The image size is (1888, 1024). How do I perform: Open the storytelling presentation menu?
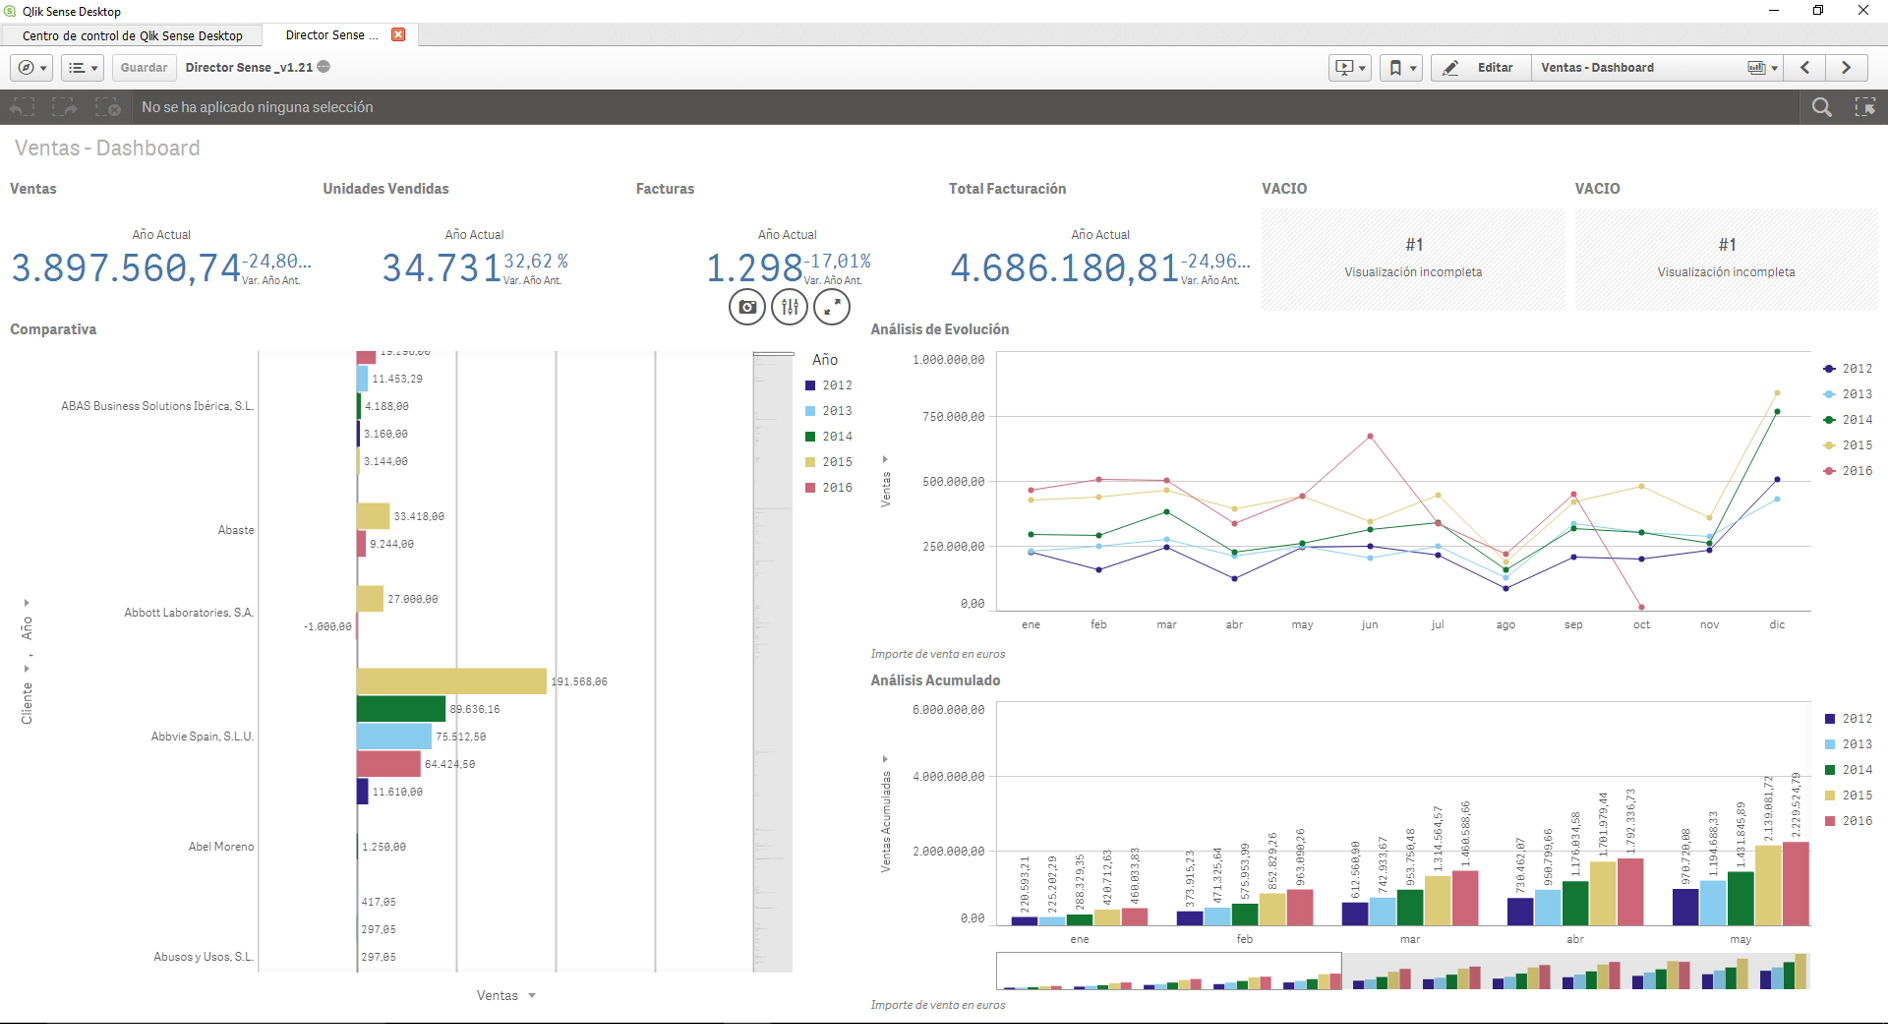pyautogui.click(x=1350, y=68)
